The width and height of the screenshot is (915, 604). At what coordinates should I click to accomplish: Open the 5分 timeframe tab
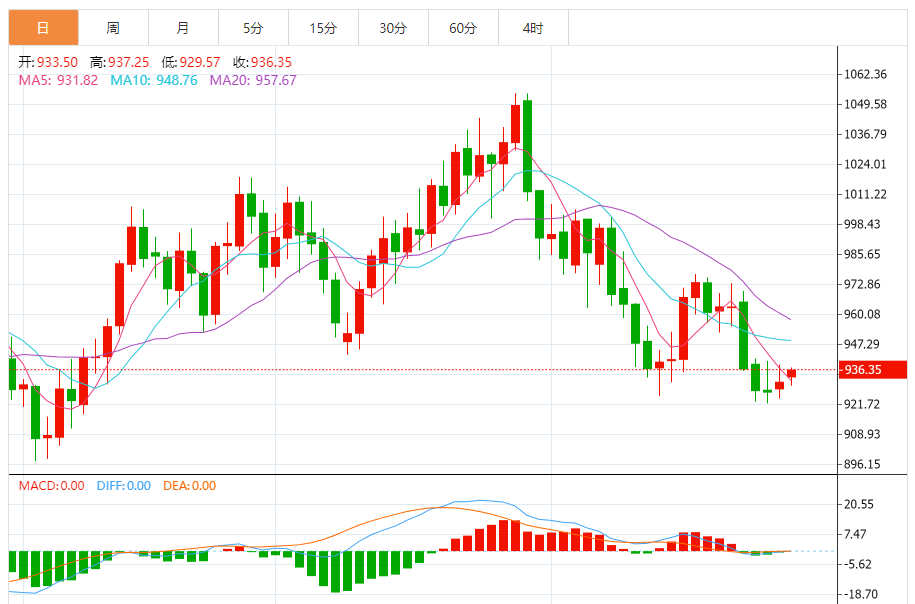click(x=253, y=27)
